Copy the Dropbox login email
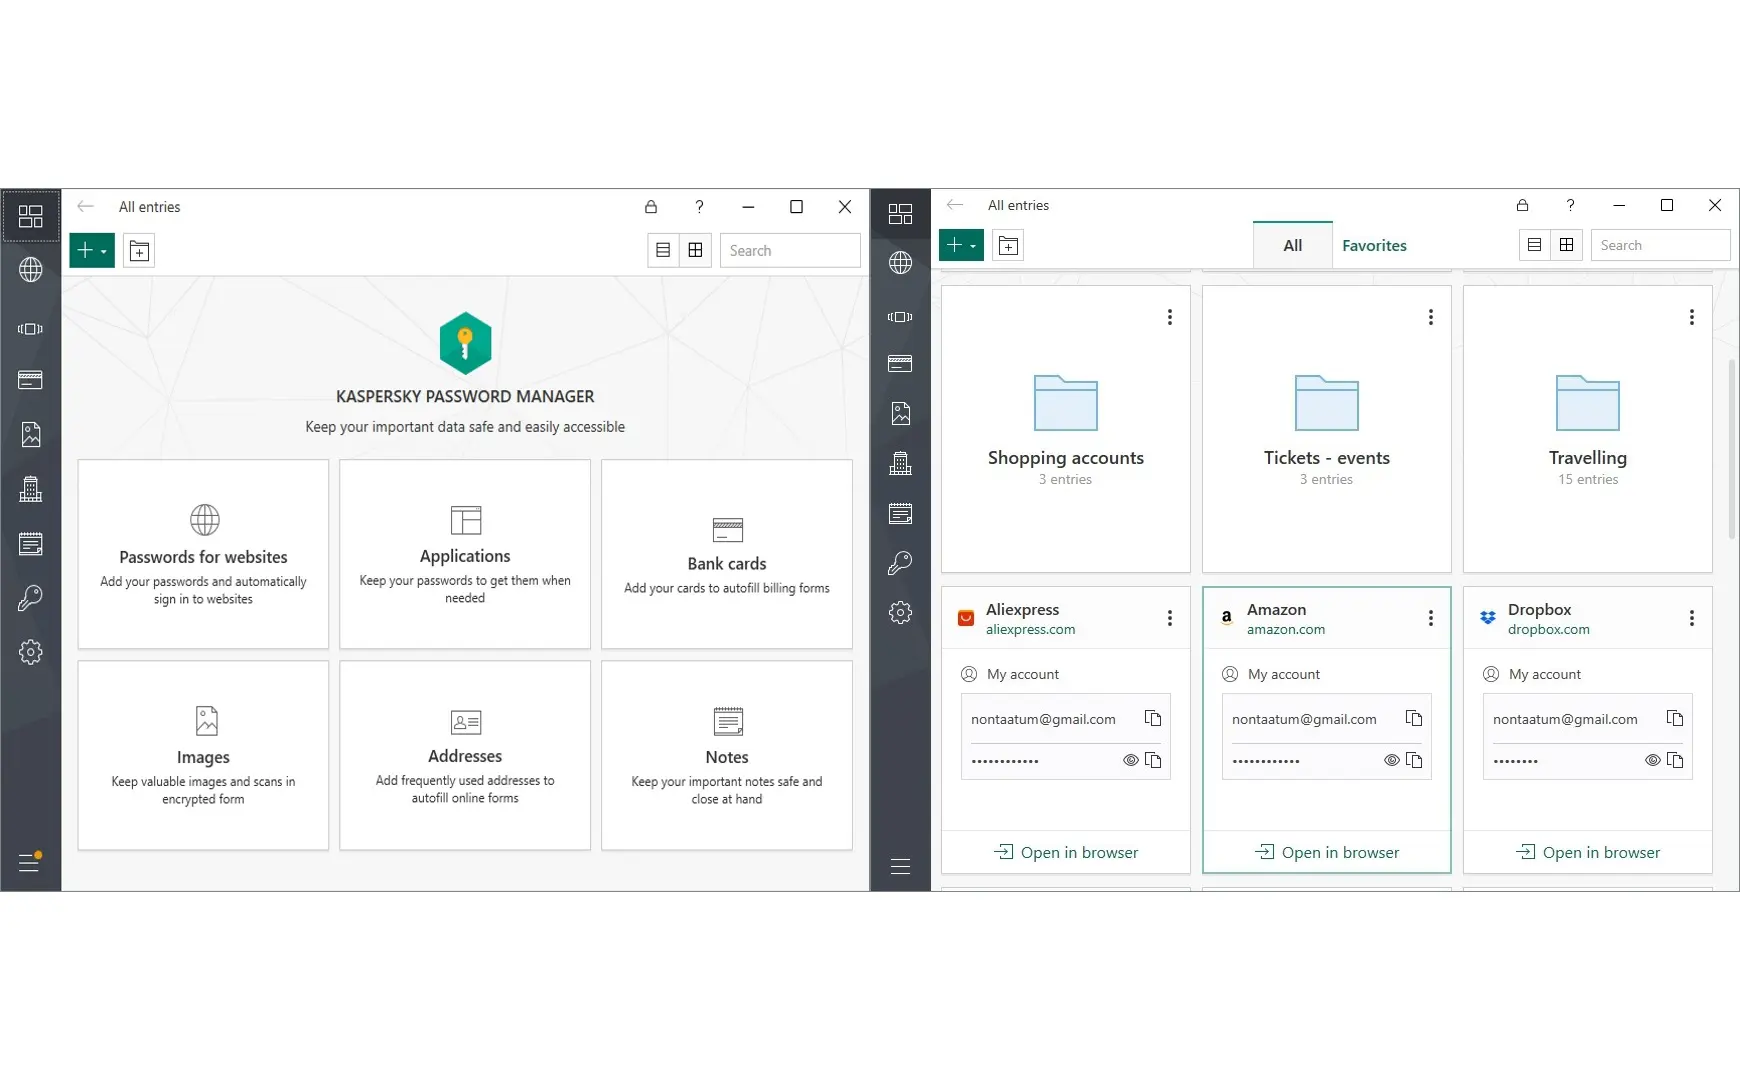The height and width of the screenshot is (1080, 1740). point(1675,718)
